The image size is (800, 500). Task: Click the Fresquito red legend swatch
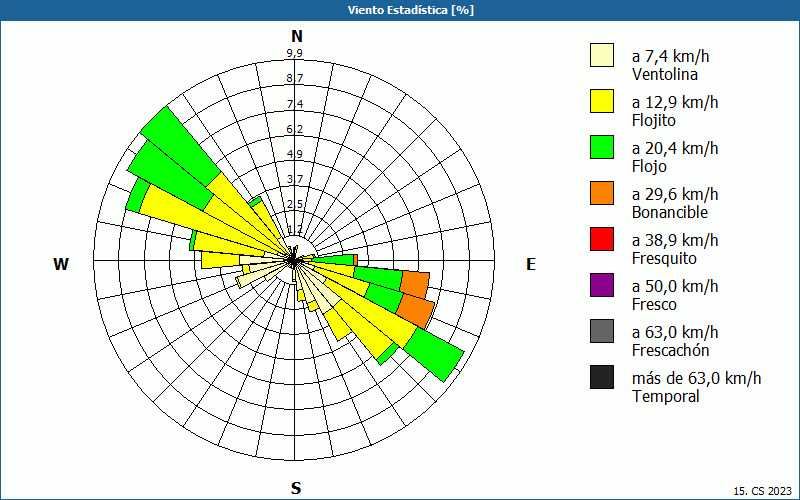pyautogui.click(x=602, y=239)
